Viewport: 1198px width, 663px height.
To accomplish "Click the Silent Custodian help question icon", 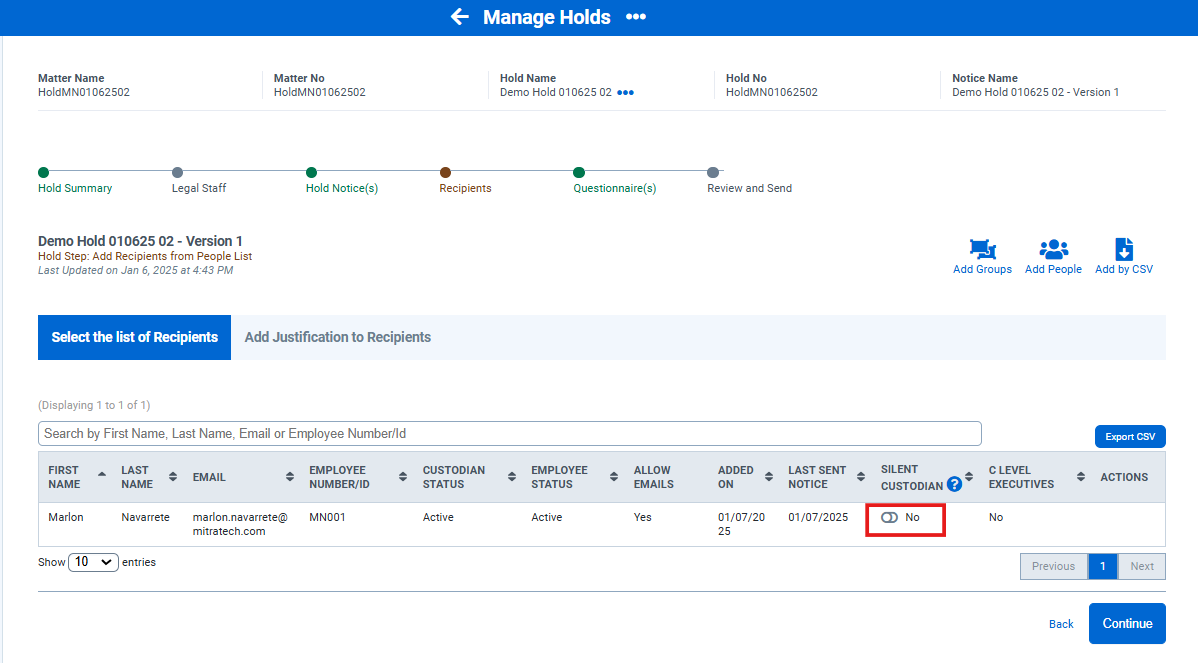I will pos(954,485).
